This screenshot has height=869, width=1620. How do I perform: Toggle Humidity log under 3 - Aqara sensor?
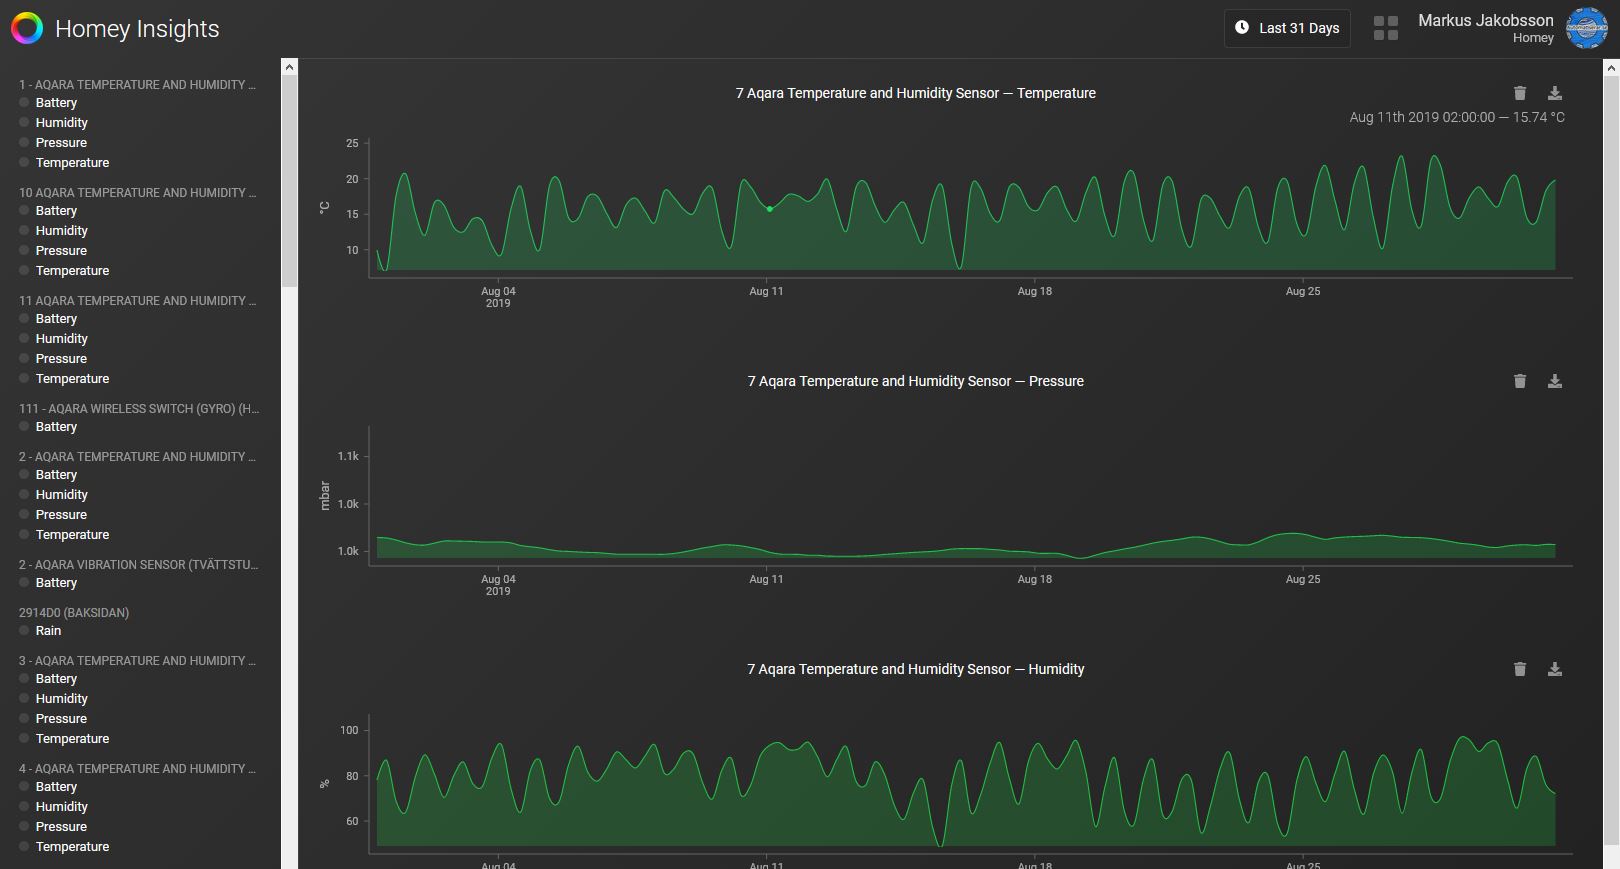click(x=53, y=699)
